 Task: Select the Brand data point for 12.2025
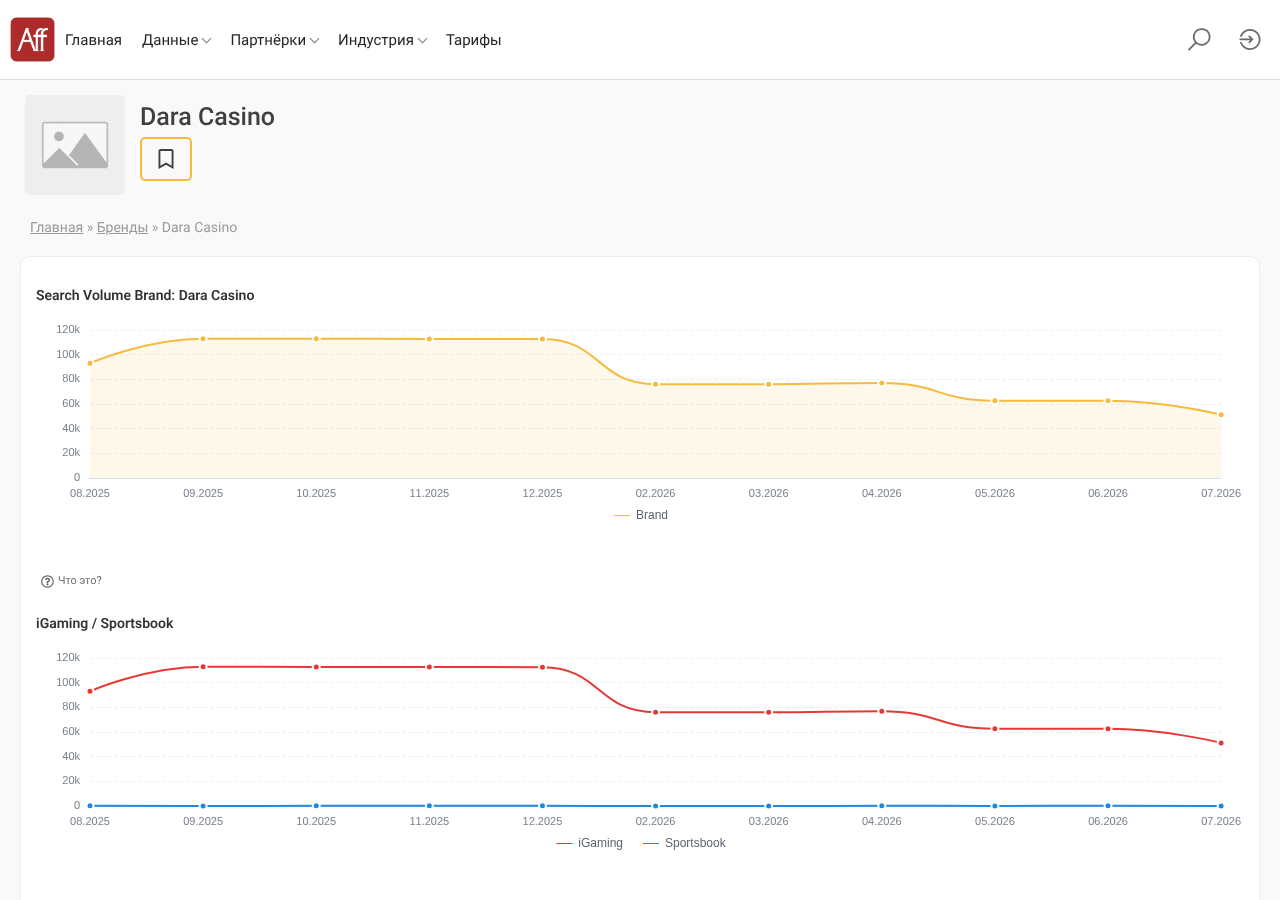[x=543, y=339]
